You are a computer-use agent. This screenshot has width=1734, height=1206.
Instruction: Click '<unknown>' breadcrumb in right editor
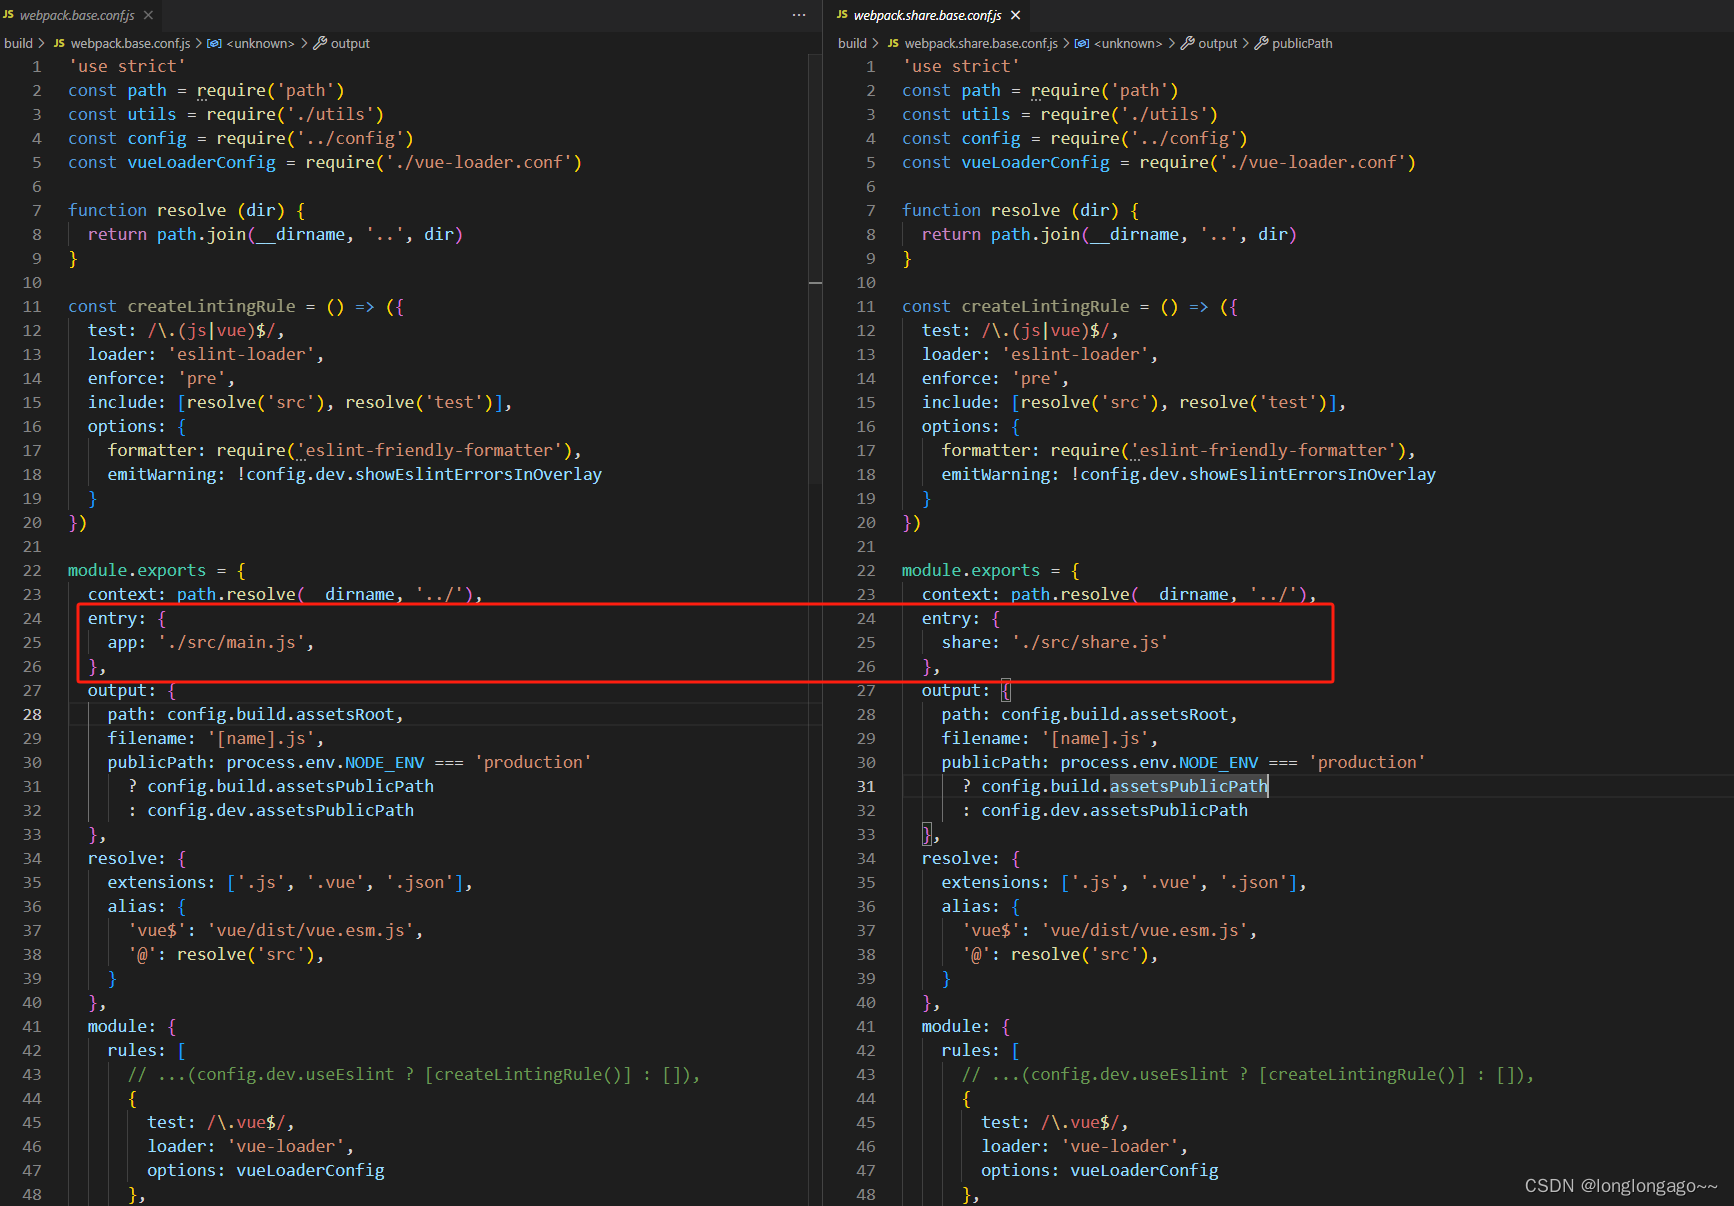pyautogui.click(x=1128, y=43)
